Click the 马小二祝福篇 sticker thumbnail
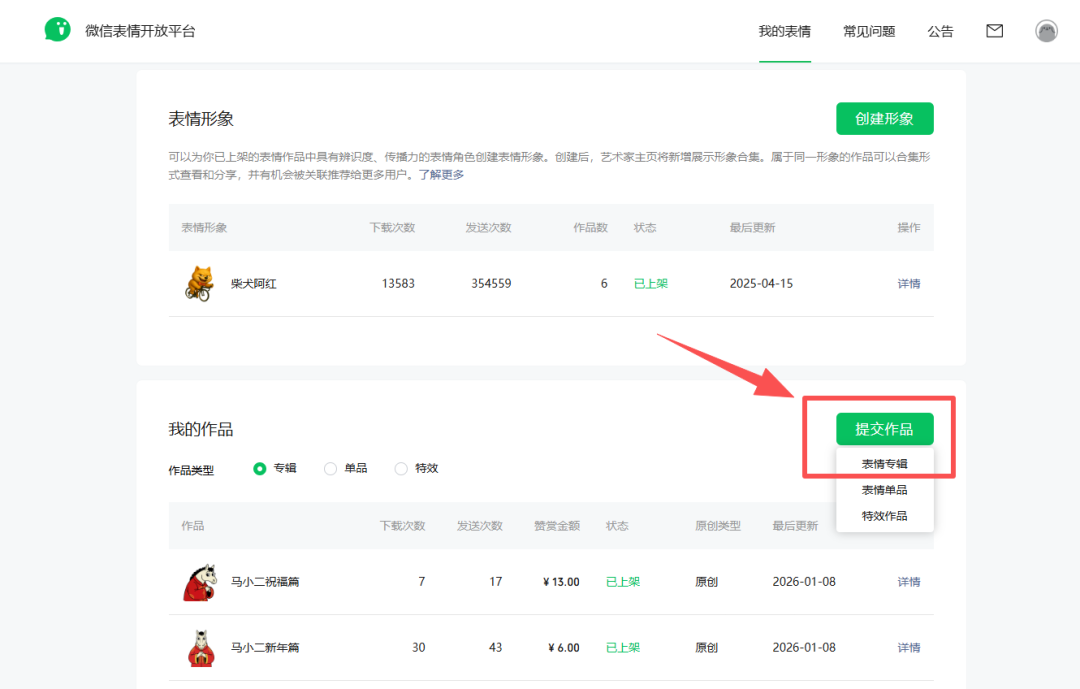This screenshot has height=689, width=1080. tap(200, 582)
